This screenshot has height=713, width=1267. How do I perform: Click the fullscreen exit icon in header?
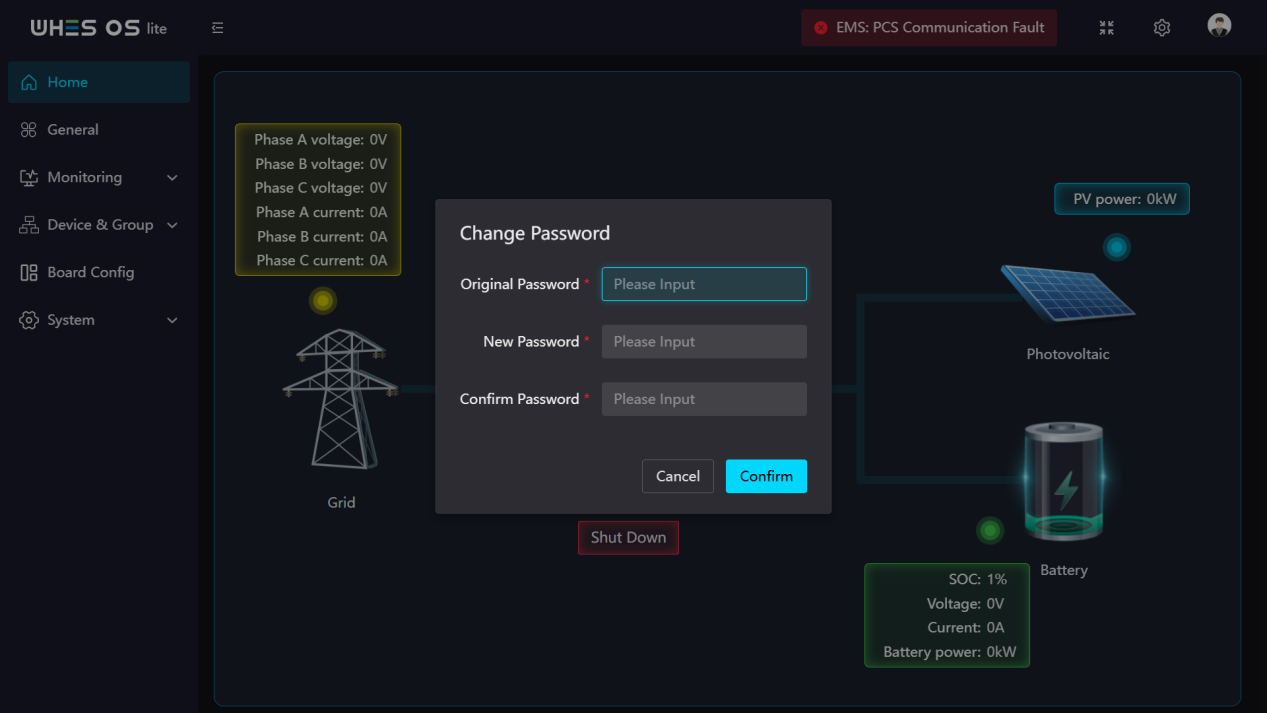(1106, 28)
